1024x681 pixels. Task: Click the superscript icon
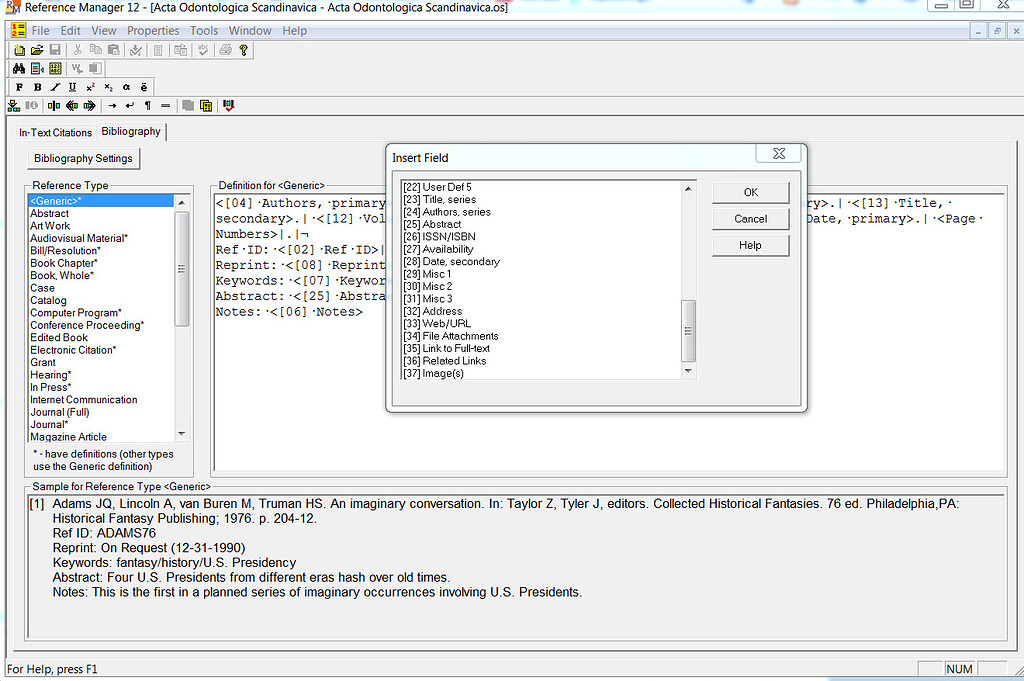pyautogui.click(x=90, y=87)
